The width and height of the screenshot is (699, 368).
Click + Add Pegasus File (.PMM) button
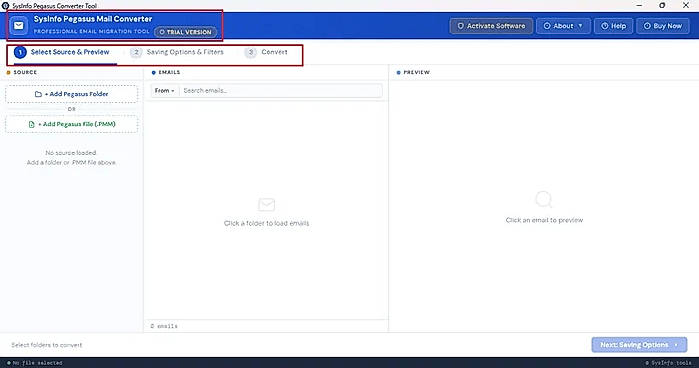click(x=71, y=124)
